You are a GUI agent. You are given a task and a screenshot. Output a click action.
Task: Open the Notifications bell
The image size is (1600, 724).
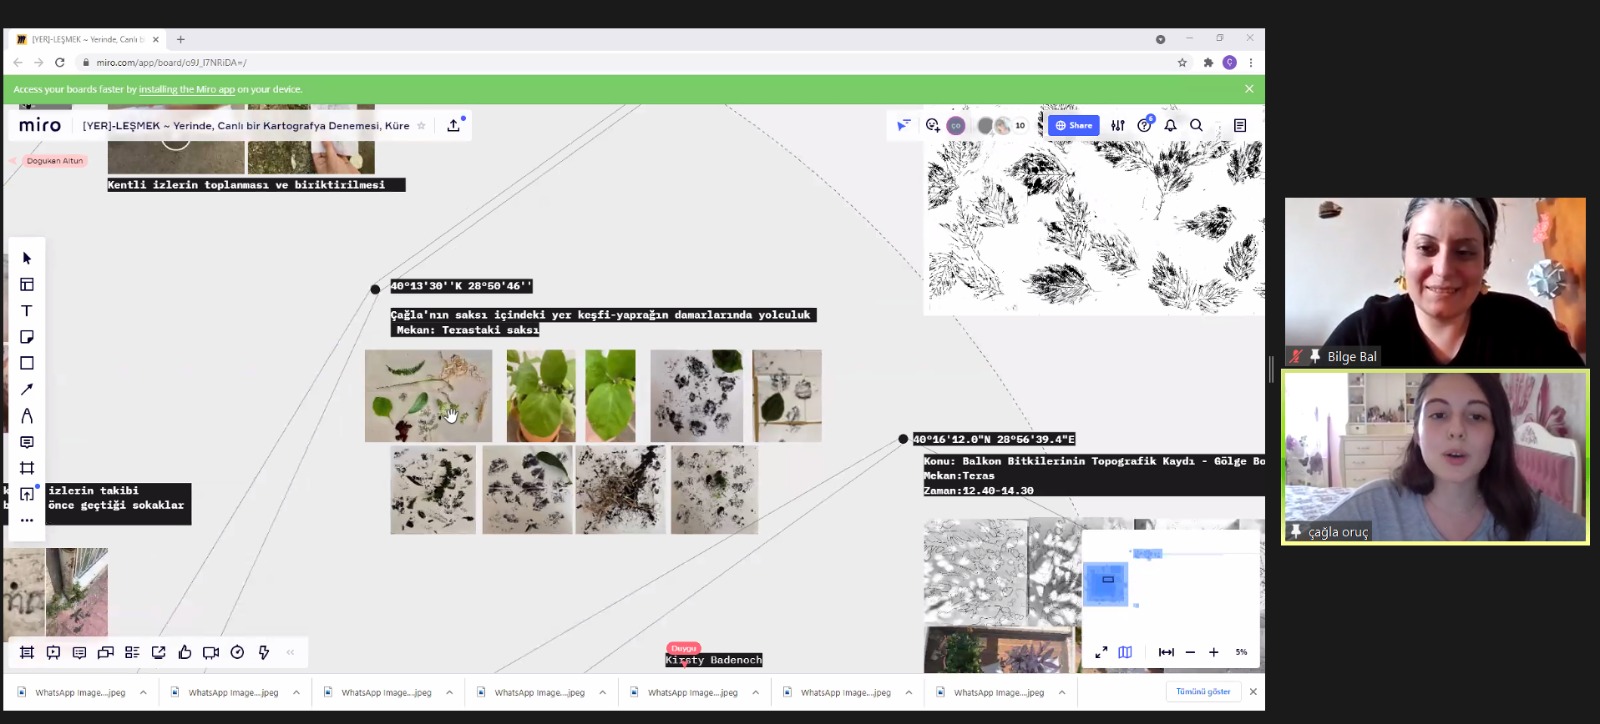pos(1170,125)
